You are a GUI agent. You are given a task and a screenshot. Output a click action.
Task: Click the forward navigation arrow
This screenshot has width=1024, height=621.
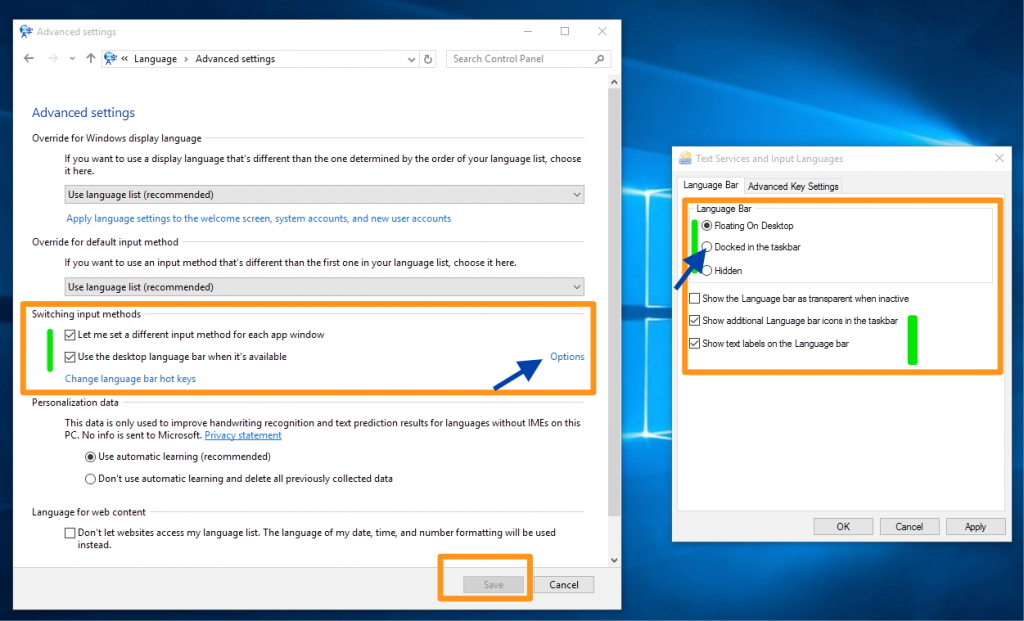(53, 59)
